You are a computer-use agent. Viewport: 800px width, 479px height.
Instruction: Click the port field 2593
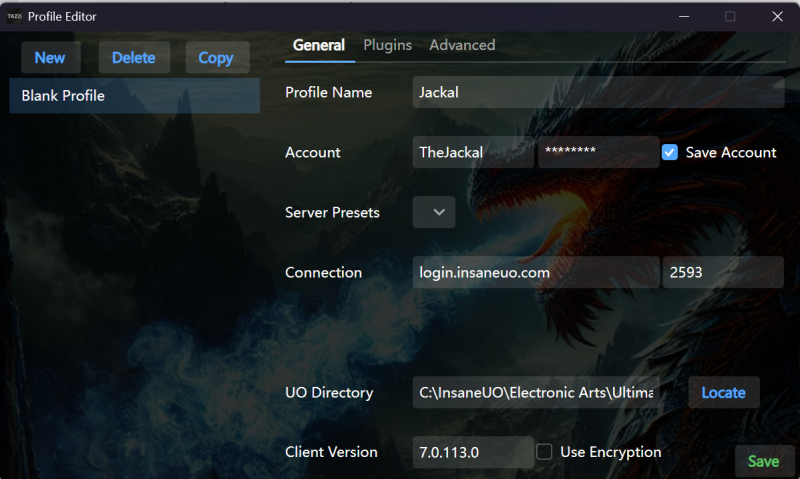pos(723,272)
